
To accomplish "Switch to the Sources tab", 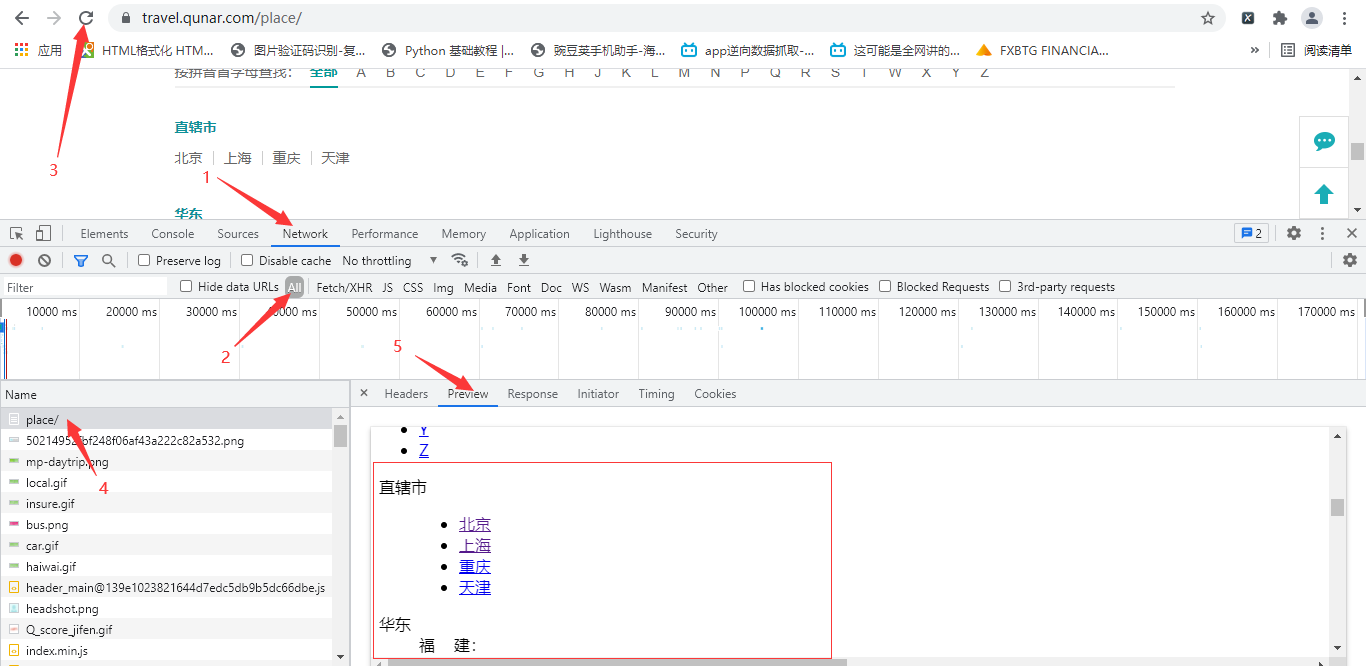I will (238, 233).
